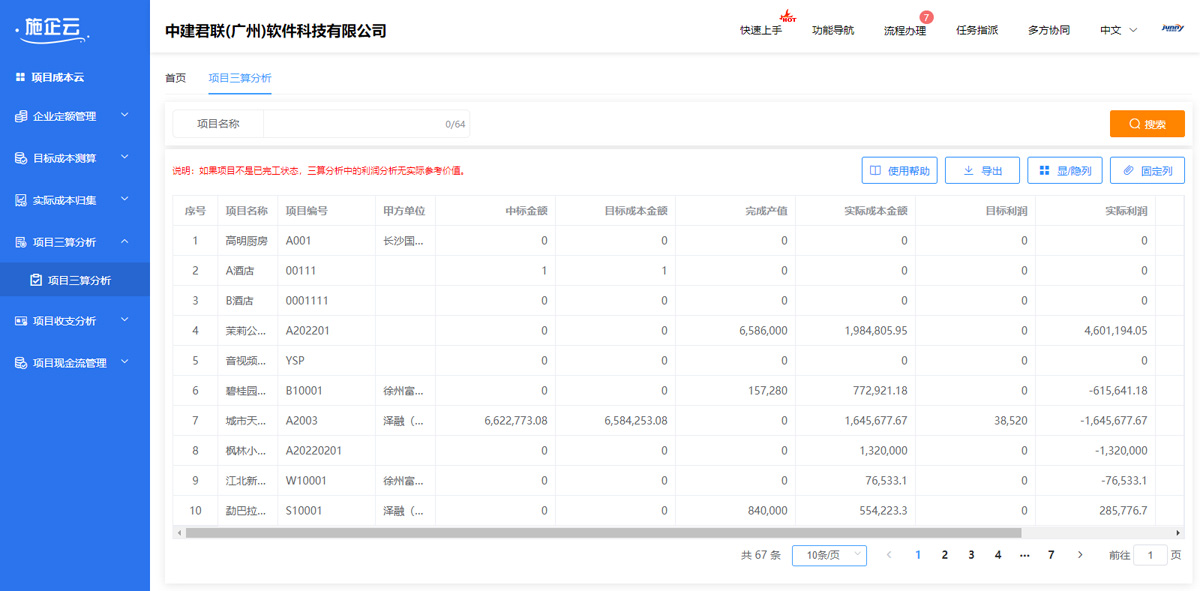Viewport: 1200px width, 591px height.
Task: Click the orange 搜索 button
Action: click(1147, 124)
